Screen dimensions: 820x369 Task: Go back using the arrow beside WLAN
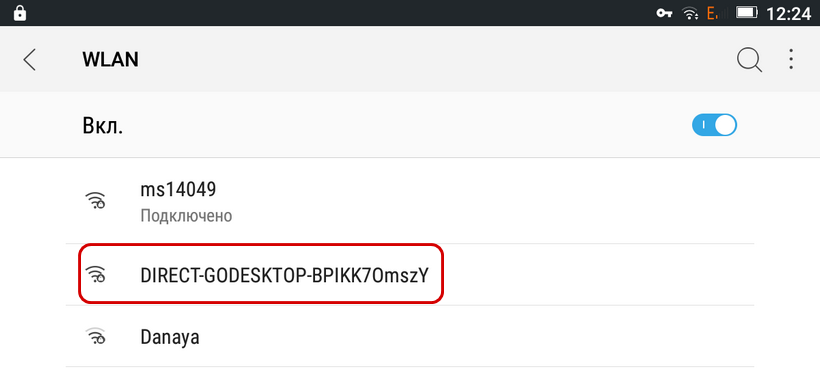point(29,60)
